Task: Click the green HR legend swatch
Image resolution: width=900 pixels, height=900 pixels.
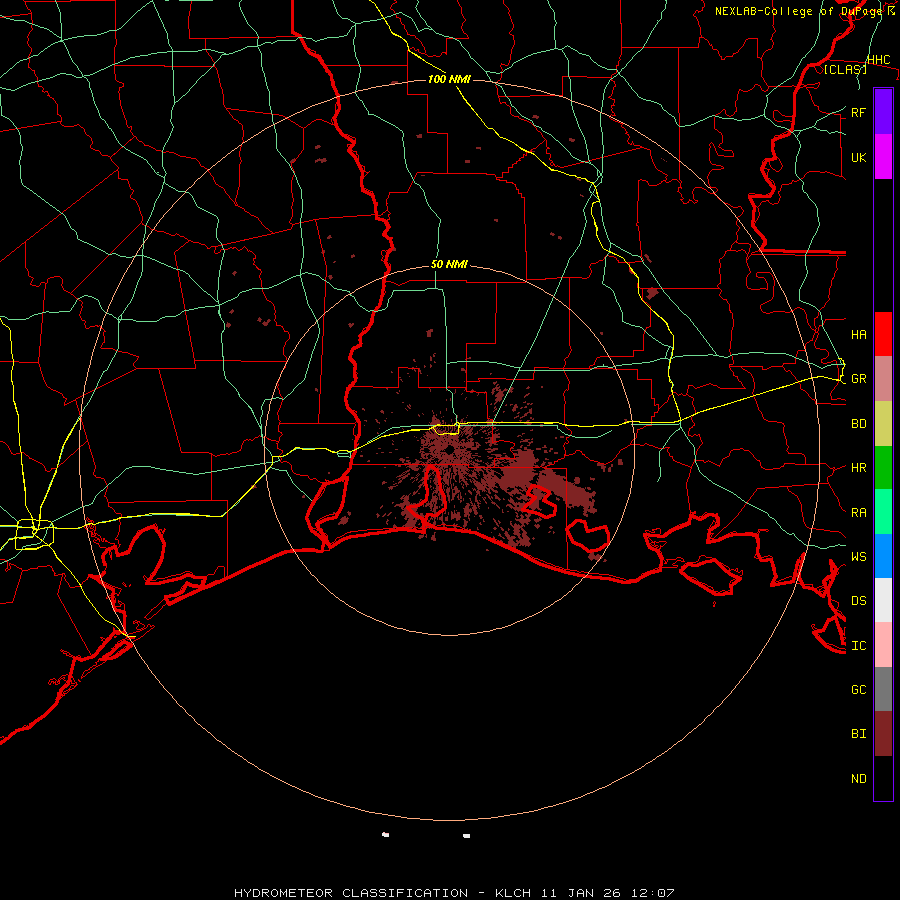Action: tap(883, 468)
